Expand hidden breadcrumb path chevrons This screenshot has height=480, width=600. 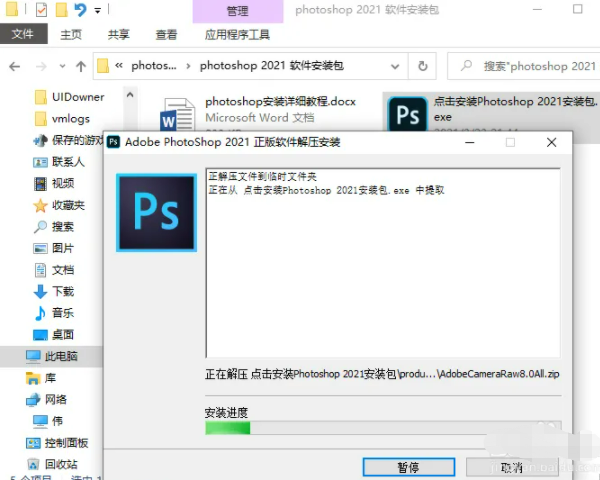119,66
